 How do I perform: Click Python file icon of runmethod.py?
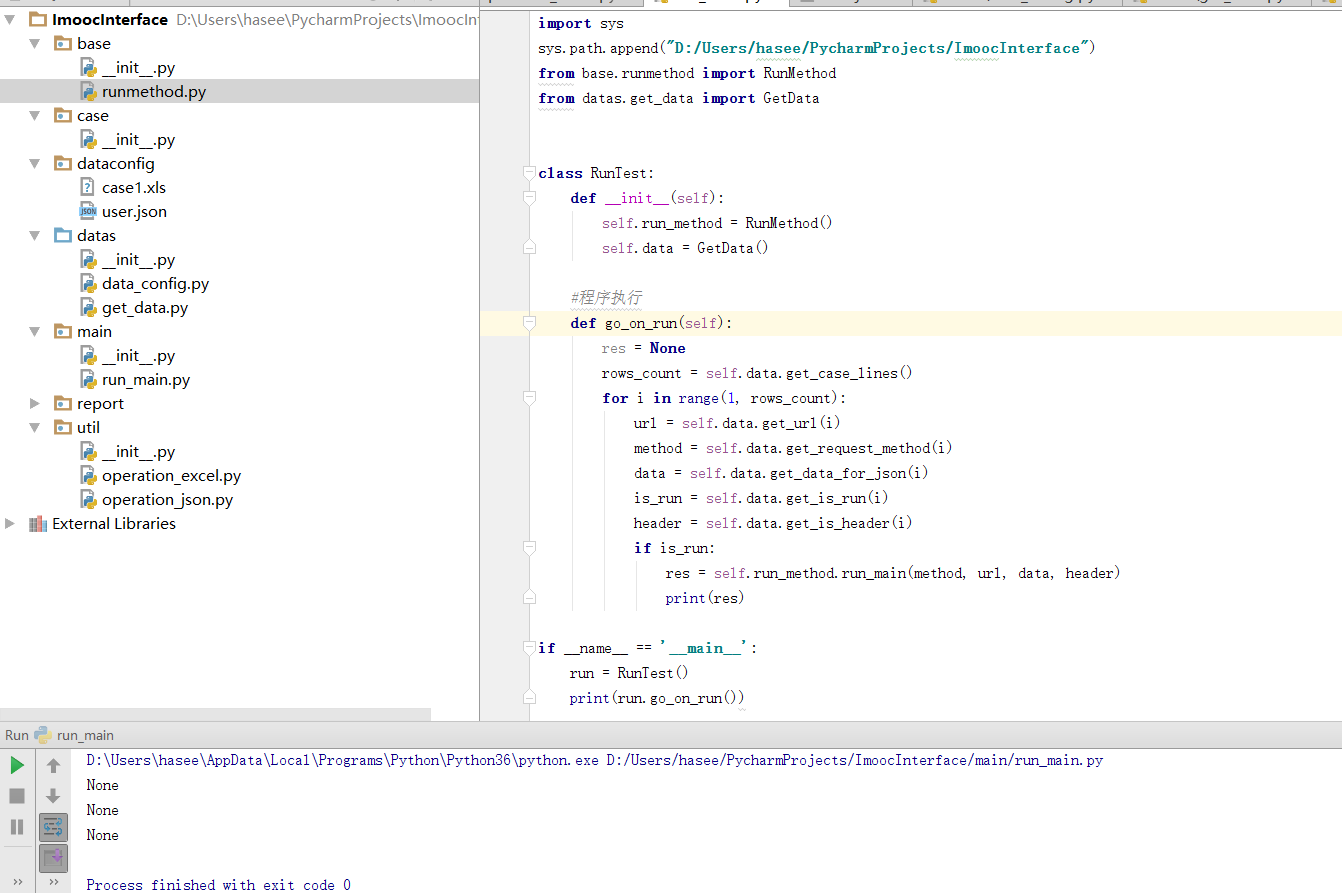pyautogui.click(x=88, y=92)
